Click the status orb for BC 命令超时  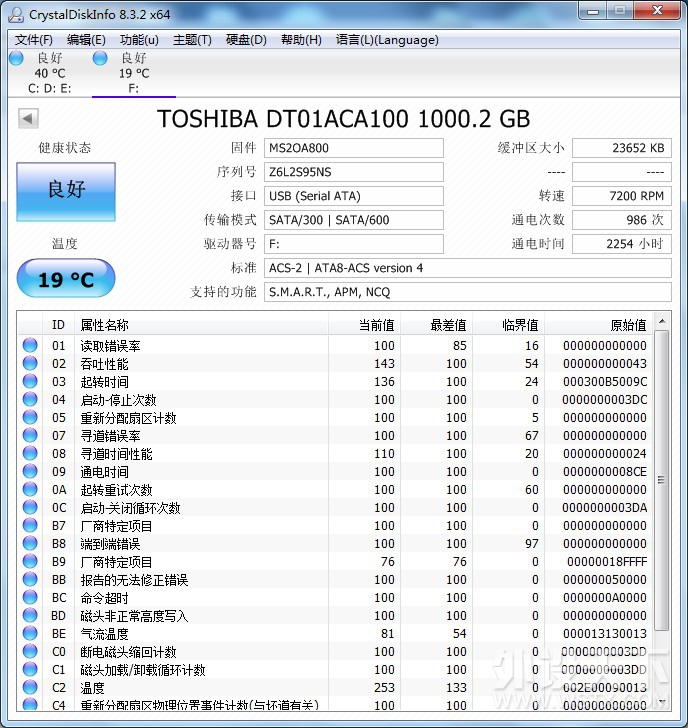click(30, 598)
